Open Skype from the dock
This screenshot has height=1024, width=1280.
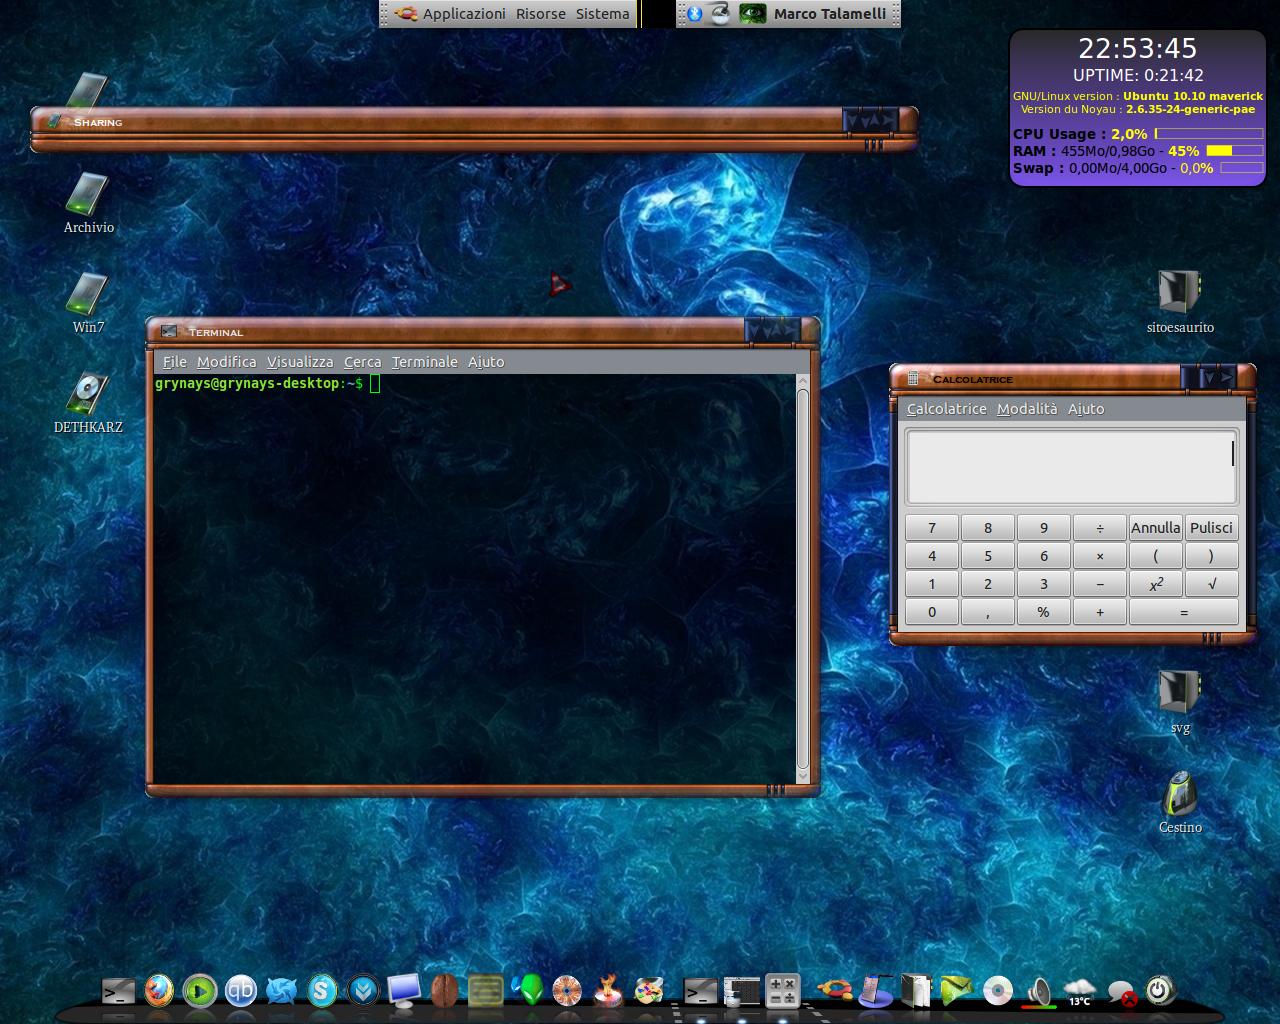click(x=322, y=991)
